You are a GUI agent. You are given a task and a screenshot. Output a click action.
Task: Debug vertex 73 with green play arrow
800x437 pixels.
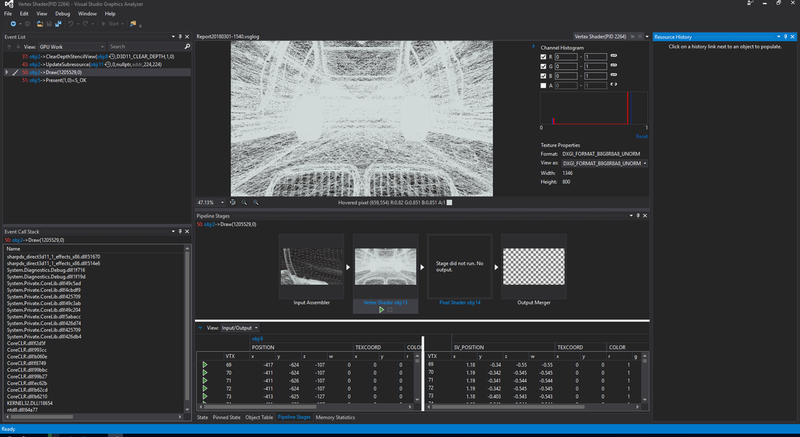(205, 396)
